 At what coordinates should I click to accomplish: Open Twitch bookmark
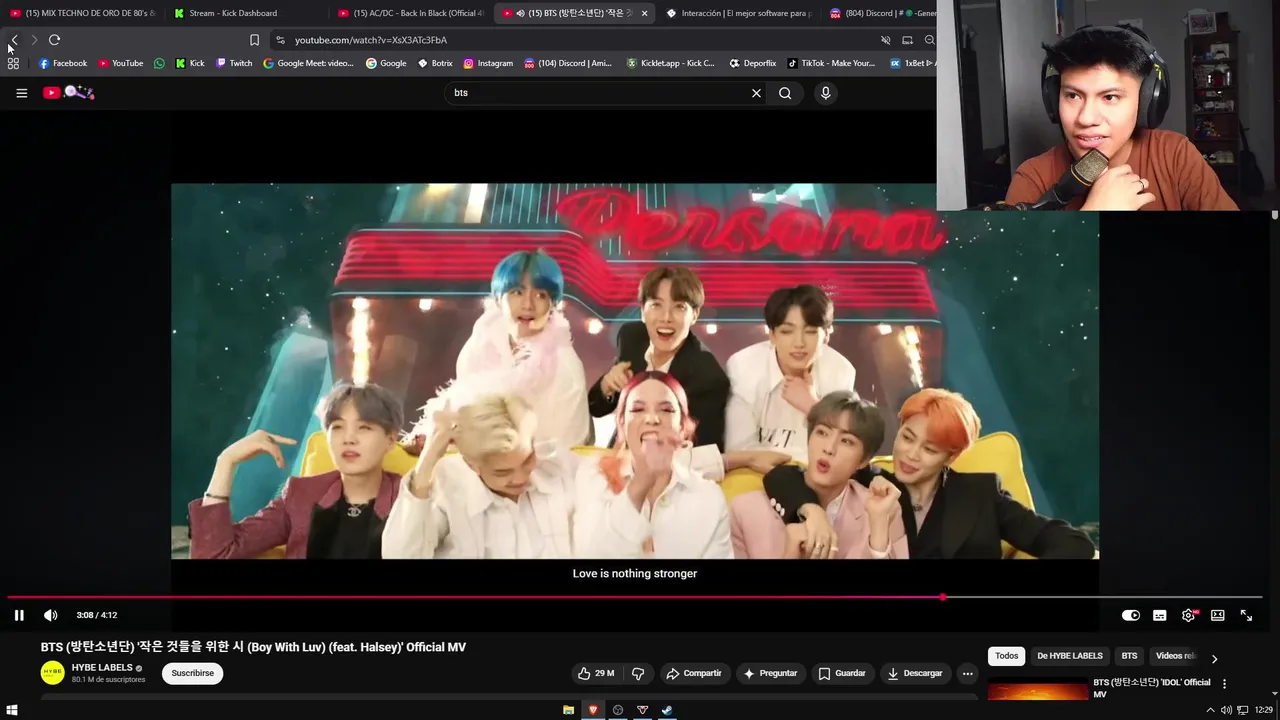pyautogui.click(x=235, y=63)
